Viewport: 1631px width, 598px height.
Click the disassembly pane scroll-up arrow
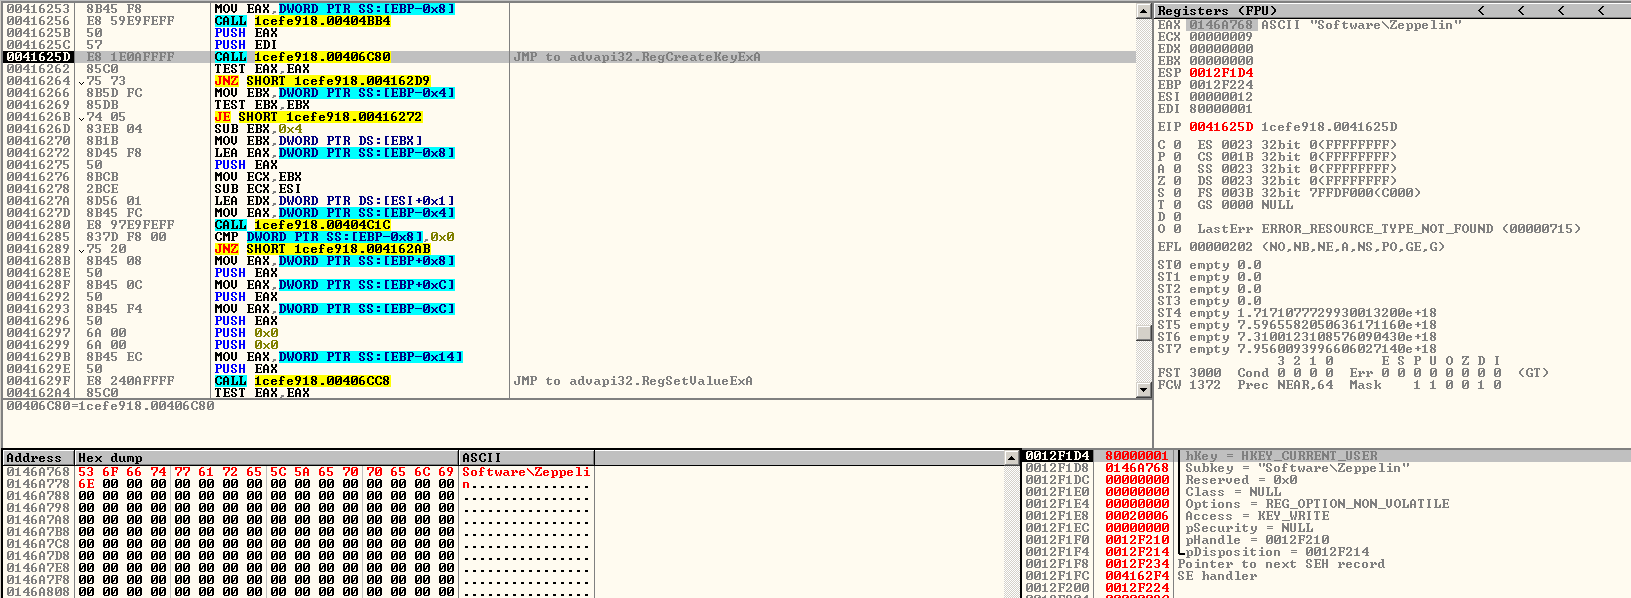click(1144, 10)
